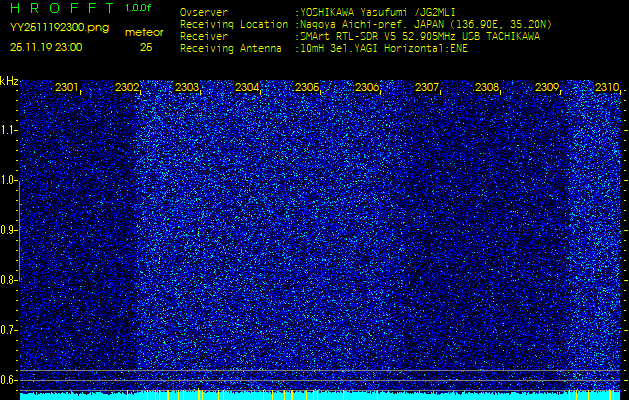
Task: Click the 3el.YAGI antenna description
Action: pos(384,49)
